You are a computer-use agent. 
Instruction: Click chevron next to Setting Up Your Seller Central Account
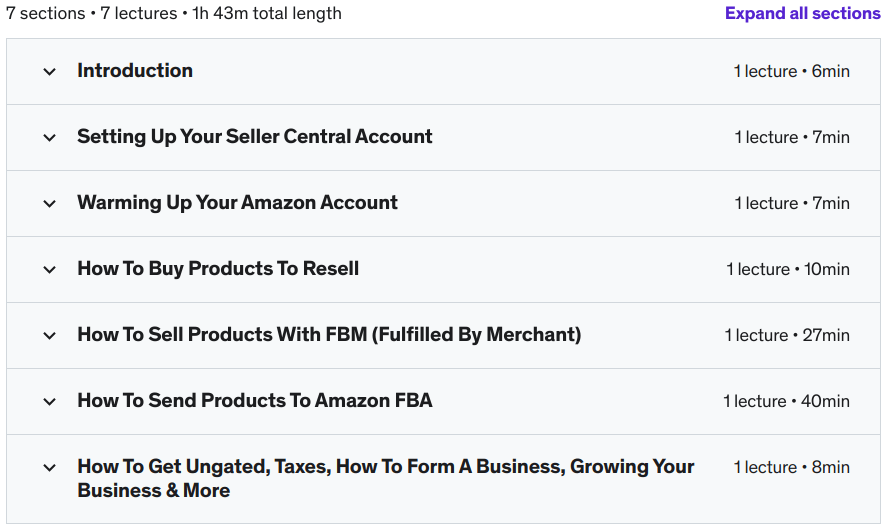coord(49,138)
